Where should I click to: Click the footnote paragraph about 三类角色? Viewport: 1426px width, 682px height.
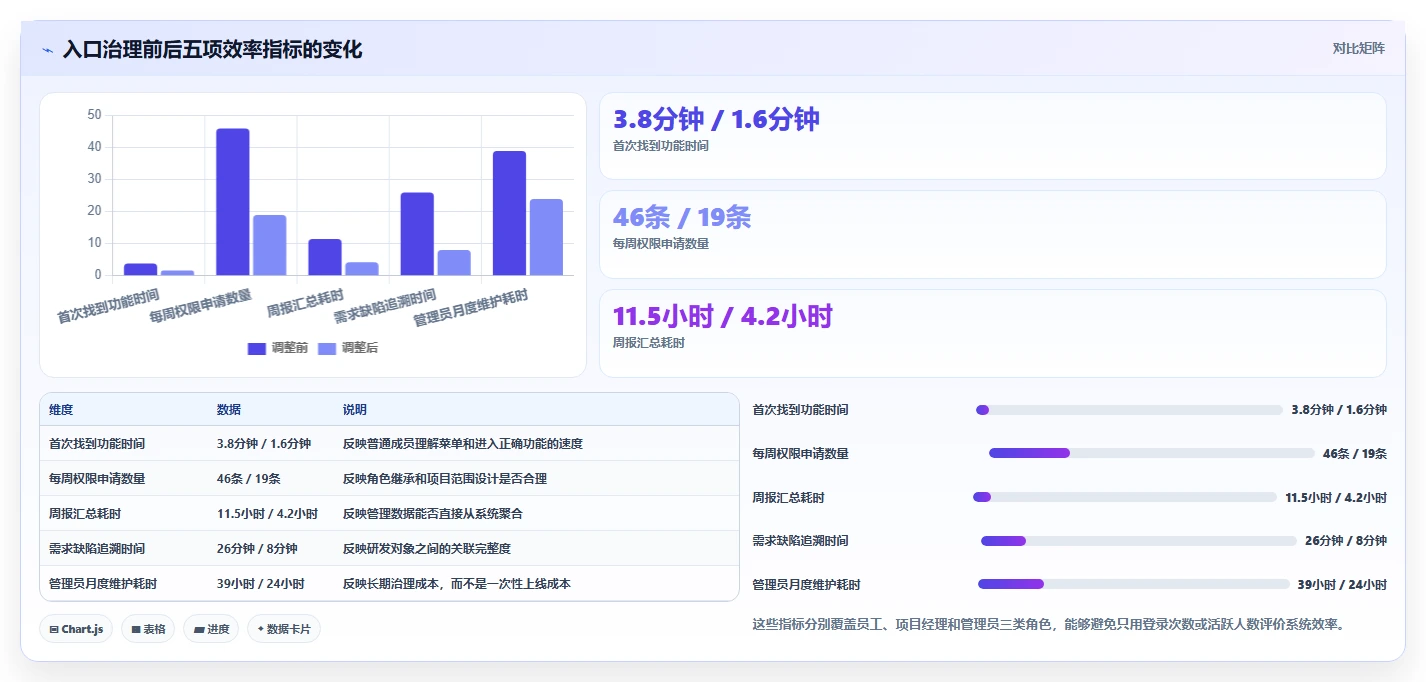coord(1049,625)
